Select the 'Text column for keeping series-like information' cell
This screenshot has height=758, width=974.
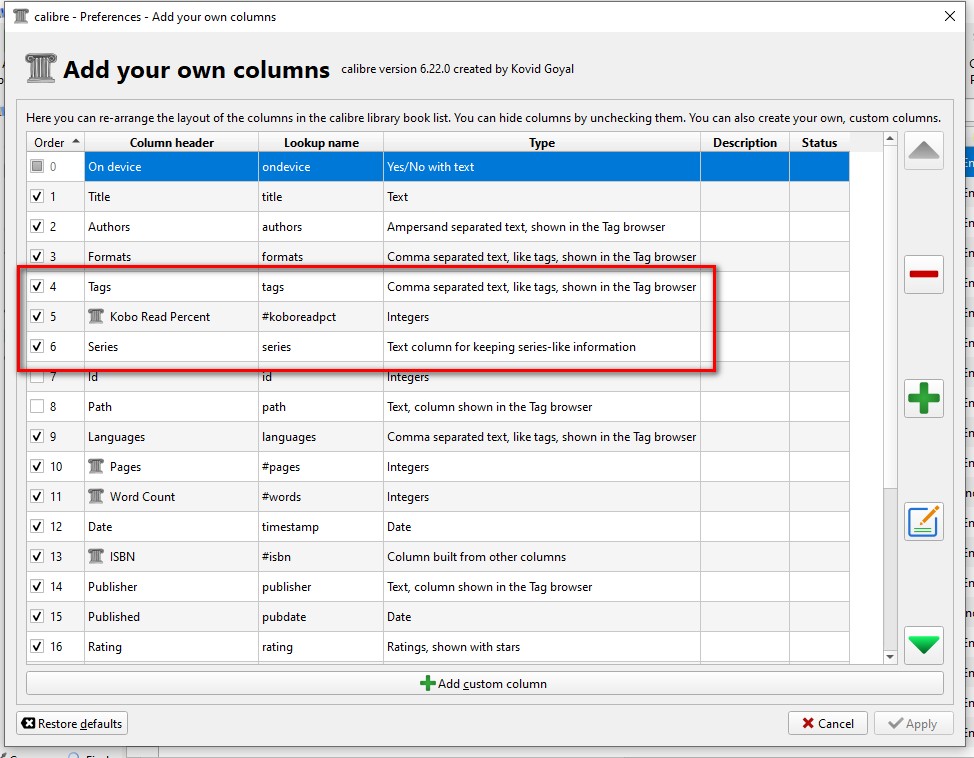[x=542, y=346]
